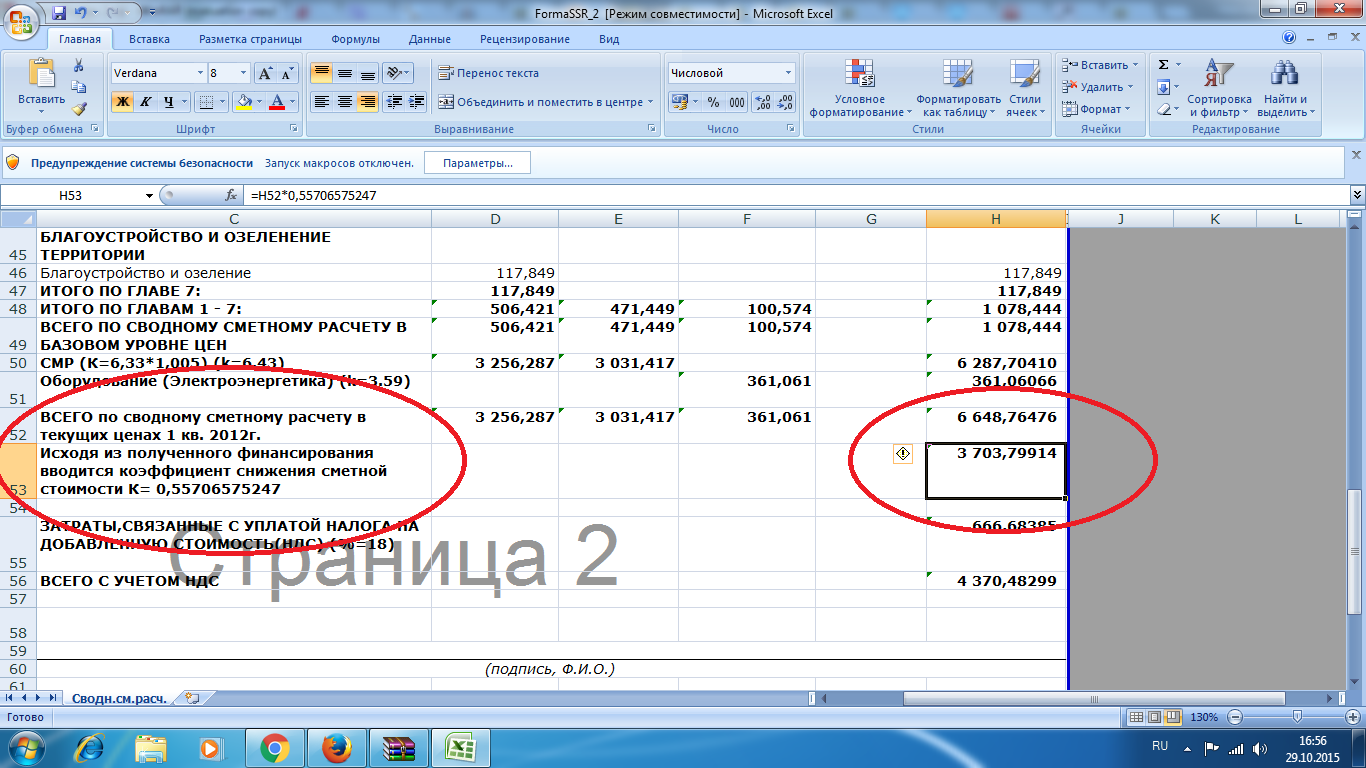Center cell text horizontally
The image size is (1366, 768).
pos(345,102)
